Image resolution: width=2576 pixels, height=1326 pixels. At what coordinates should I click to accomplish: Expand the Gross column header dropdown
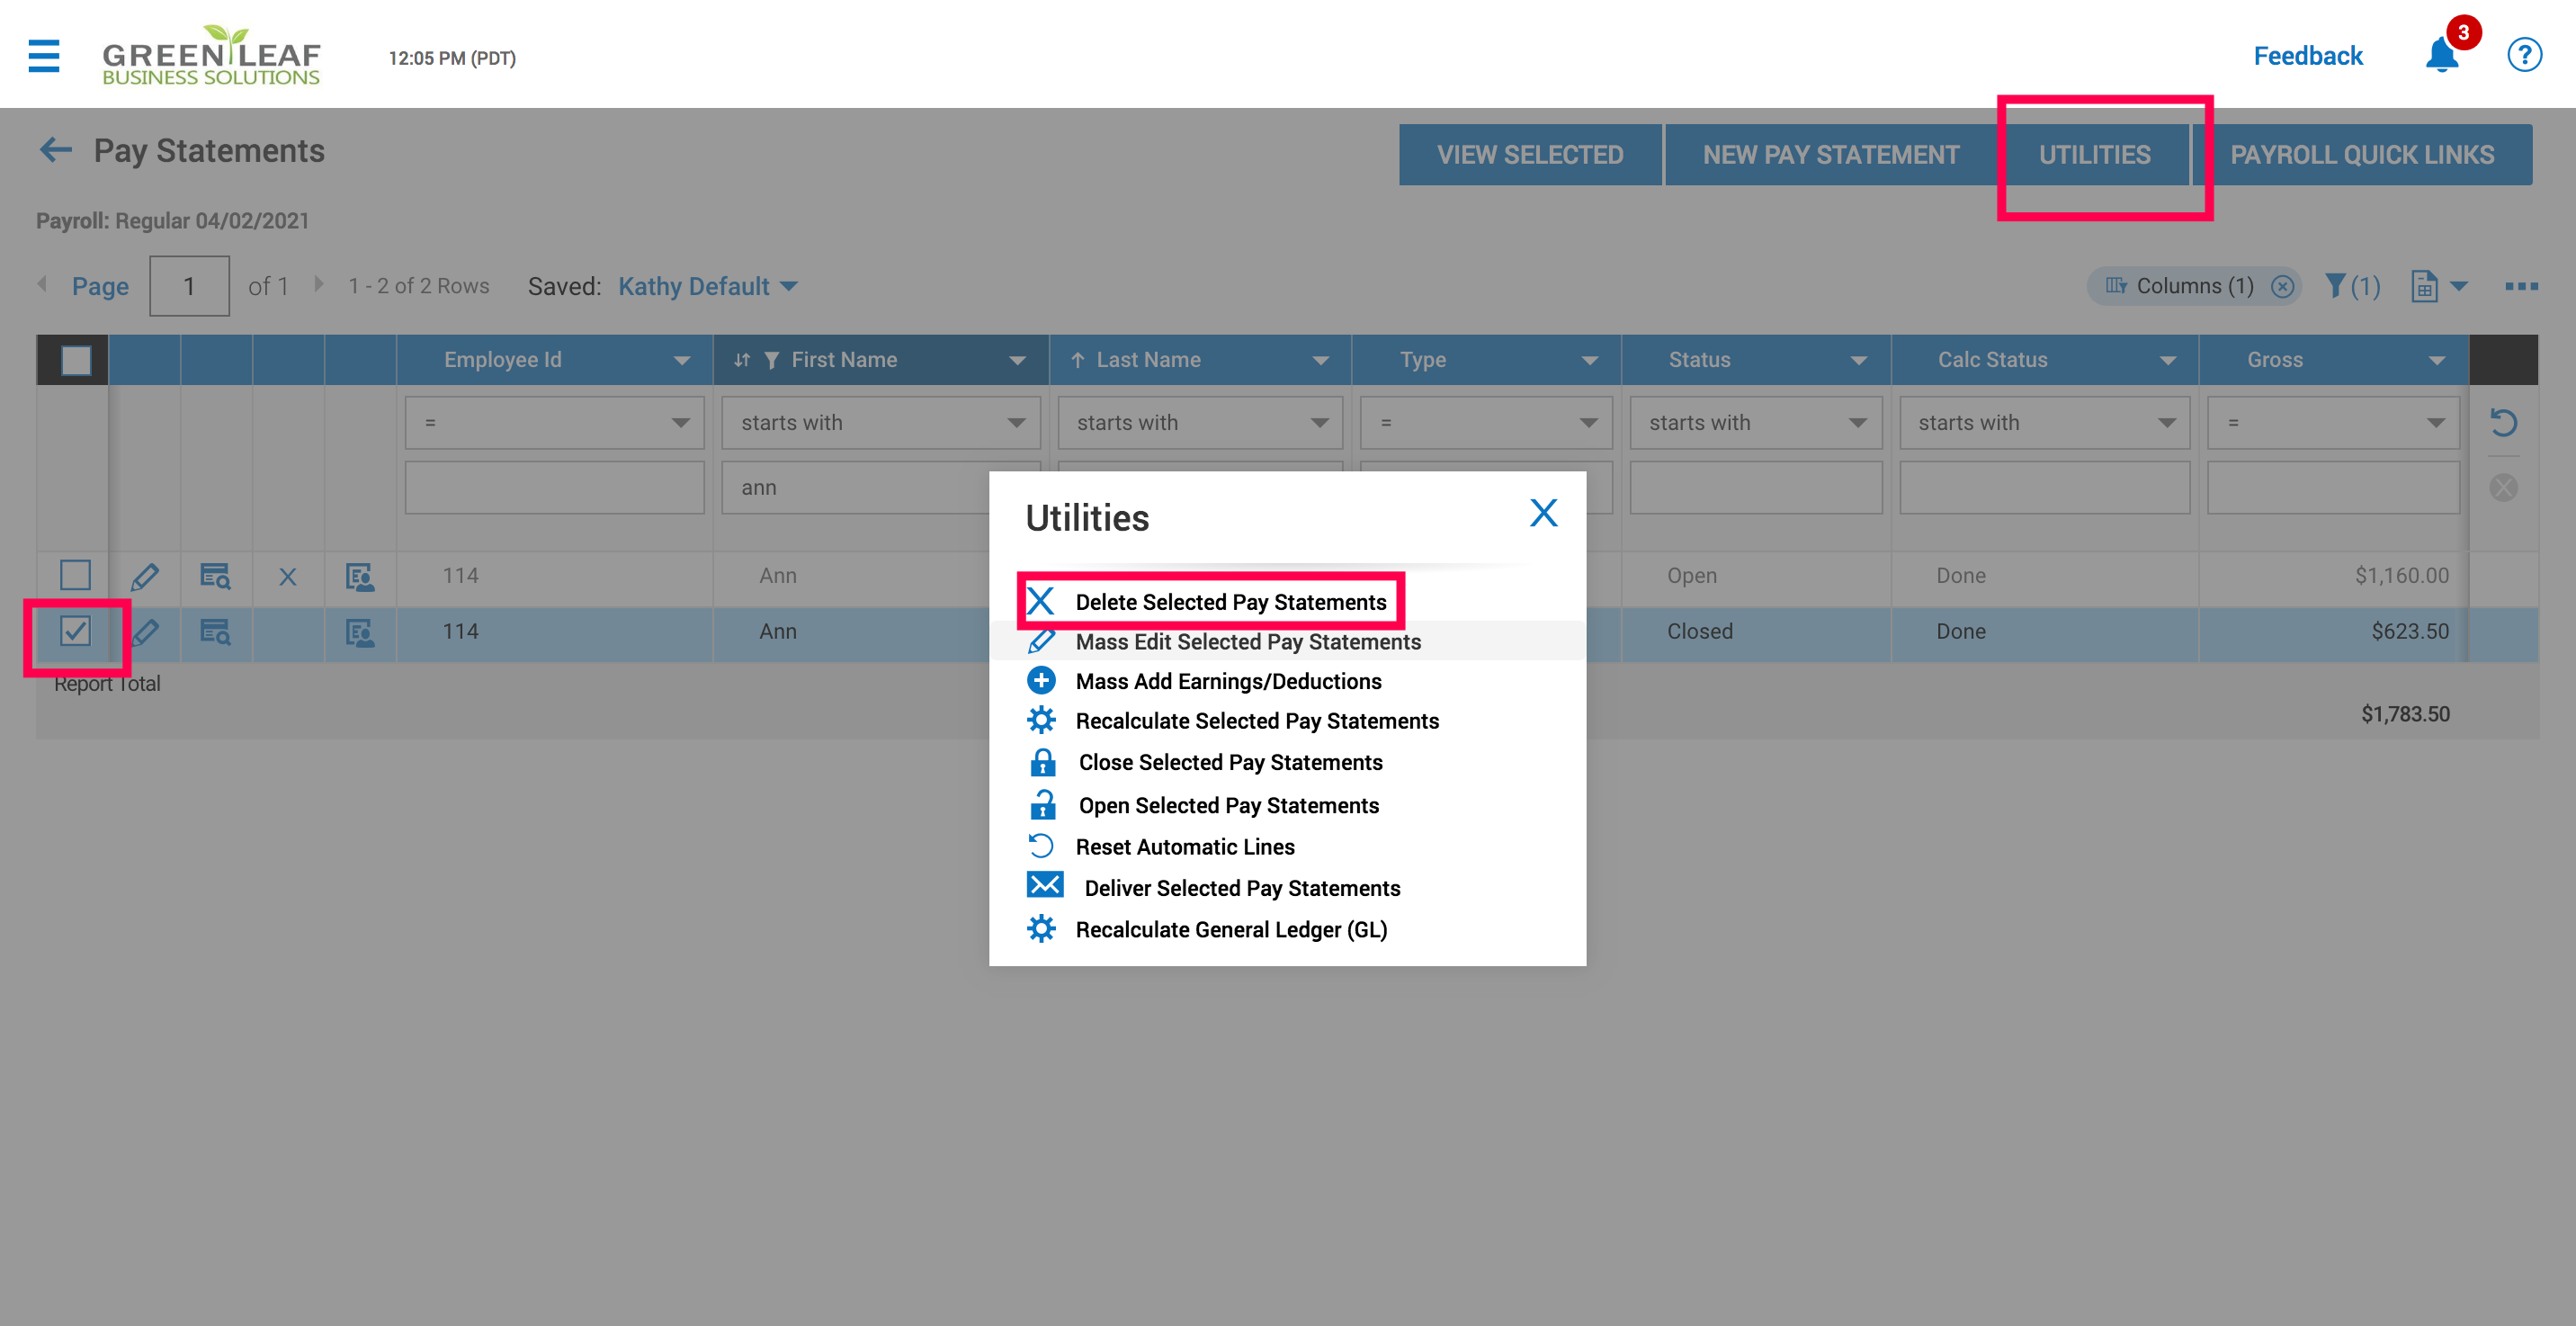[2436, 361]
